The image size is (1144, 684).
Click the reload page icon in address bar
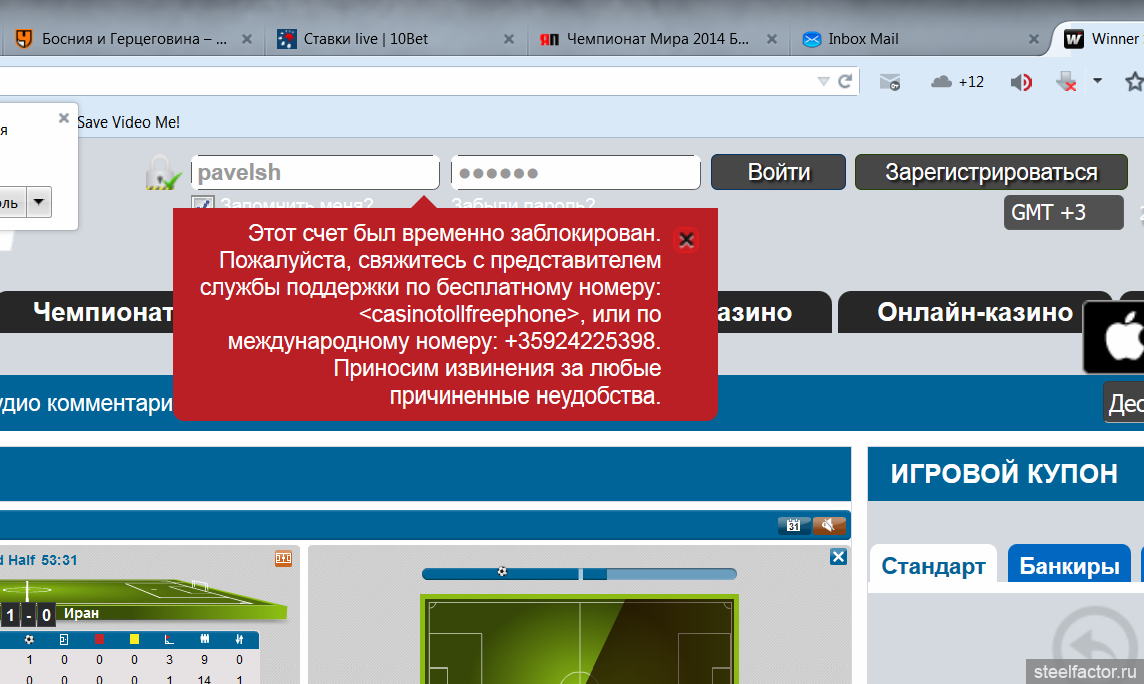tap(845, 82)
